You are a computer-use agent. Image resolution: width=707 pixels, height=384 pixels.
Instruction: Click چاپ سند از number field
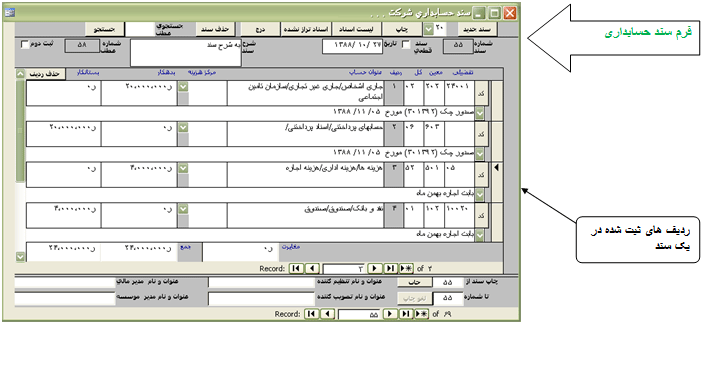click(448, 282)
